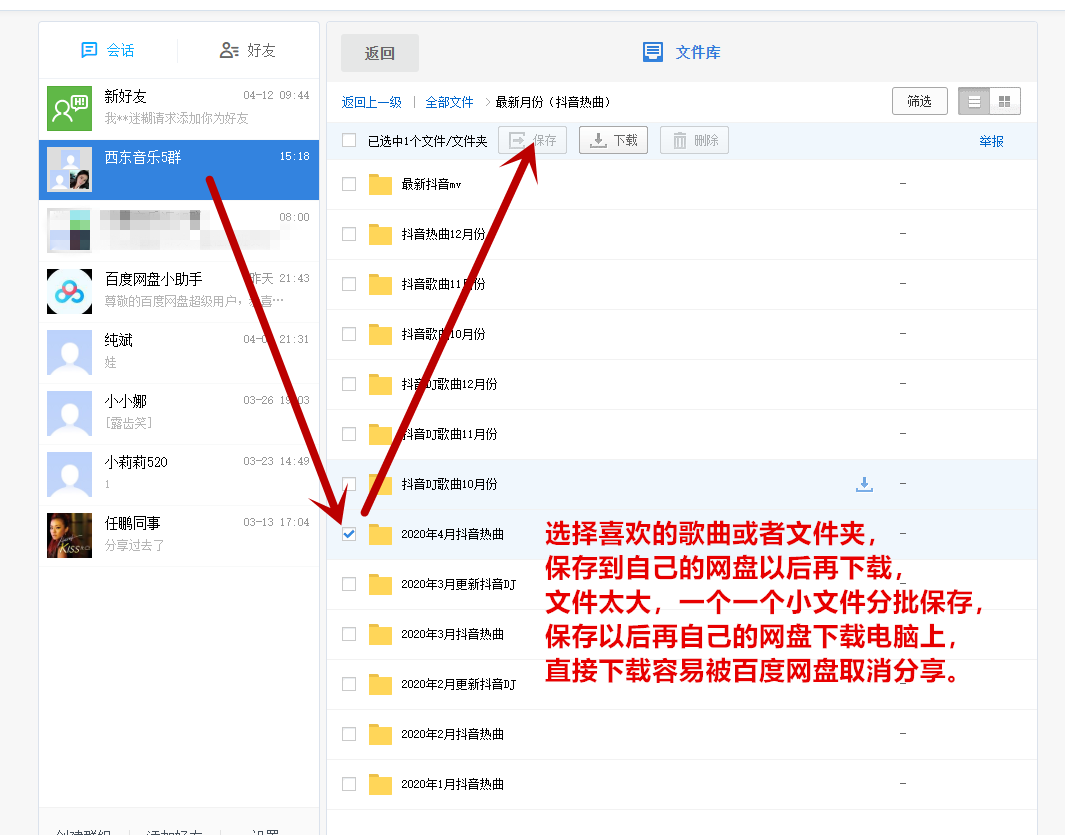Check the box for 抖音歌曲11月份
The width and height of the screenshot is (1065, 835).
[349, 284]
